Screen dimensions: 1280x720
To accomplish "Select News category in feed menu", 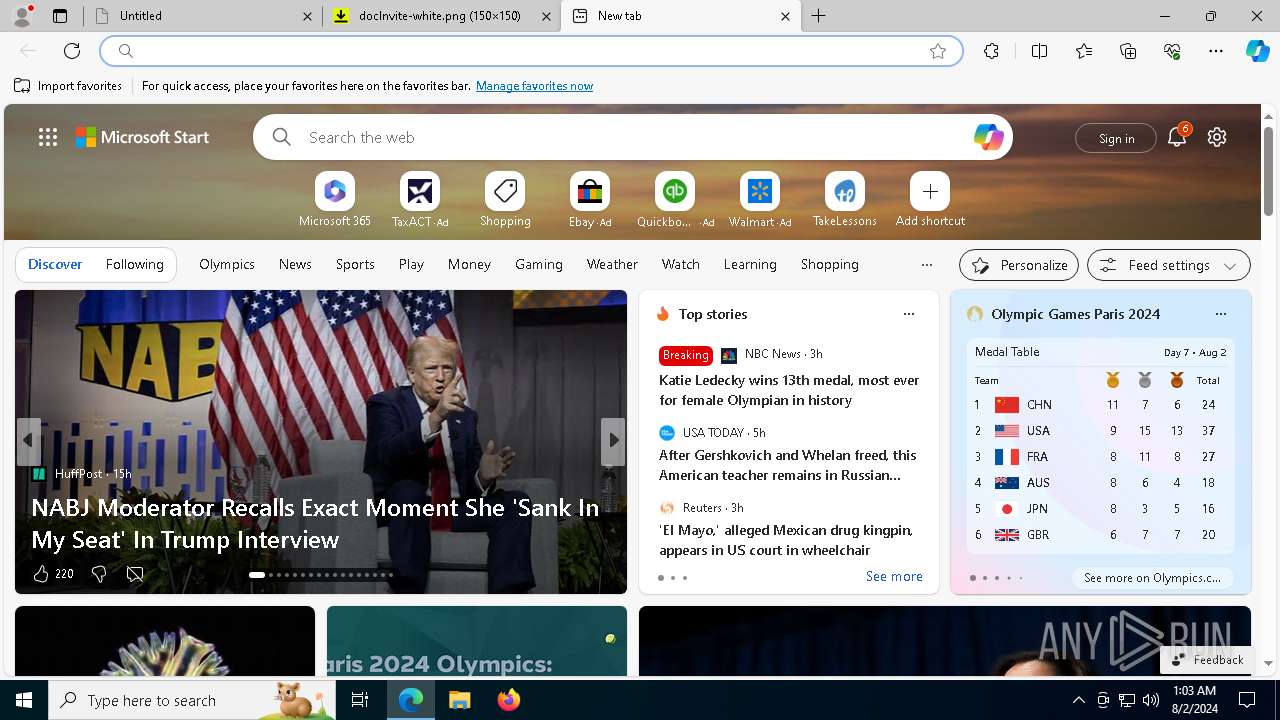I will [x=295, y=264].
